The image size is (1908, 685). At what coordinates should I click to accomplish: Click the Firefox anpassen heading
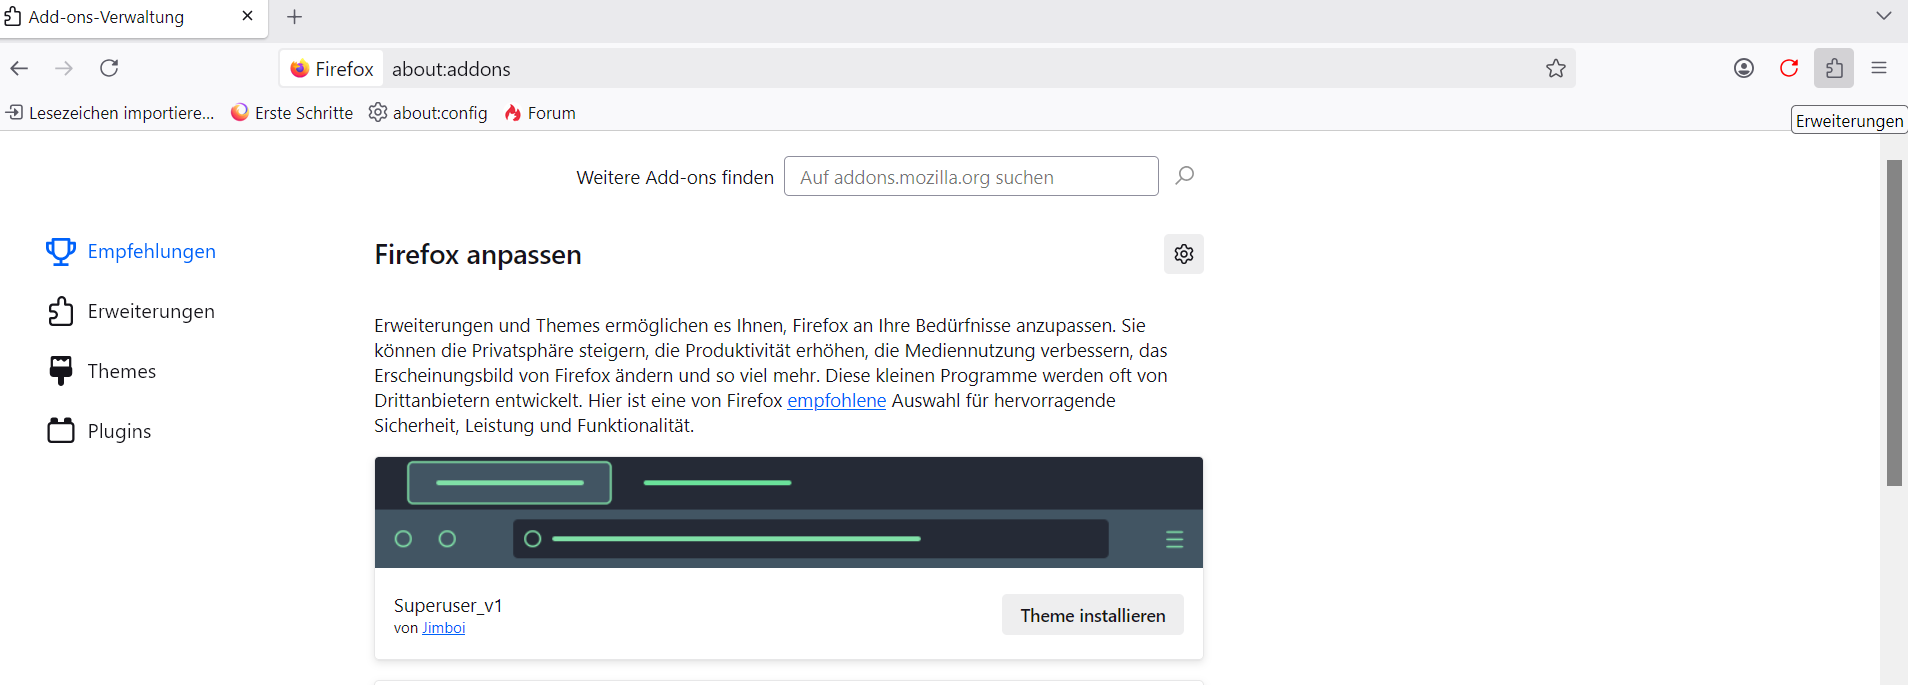click(478, 255)
